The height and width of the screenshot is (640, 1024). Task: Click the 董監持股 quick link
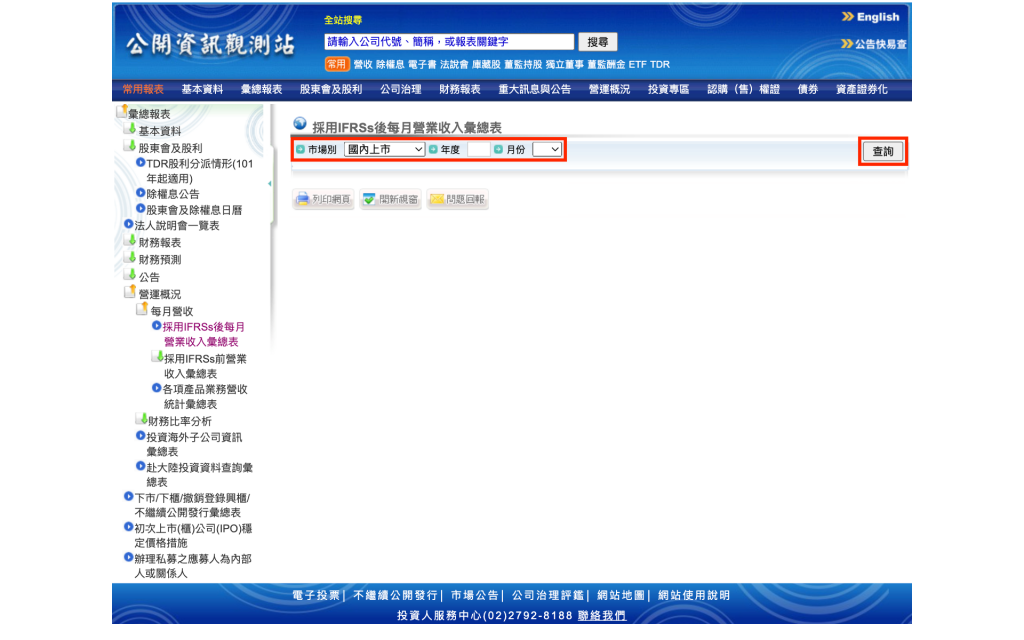coord(523,65)
